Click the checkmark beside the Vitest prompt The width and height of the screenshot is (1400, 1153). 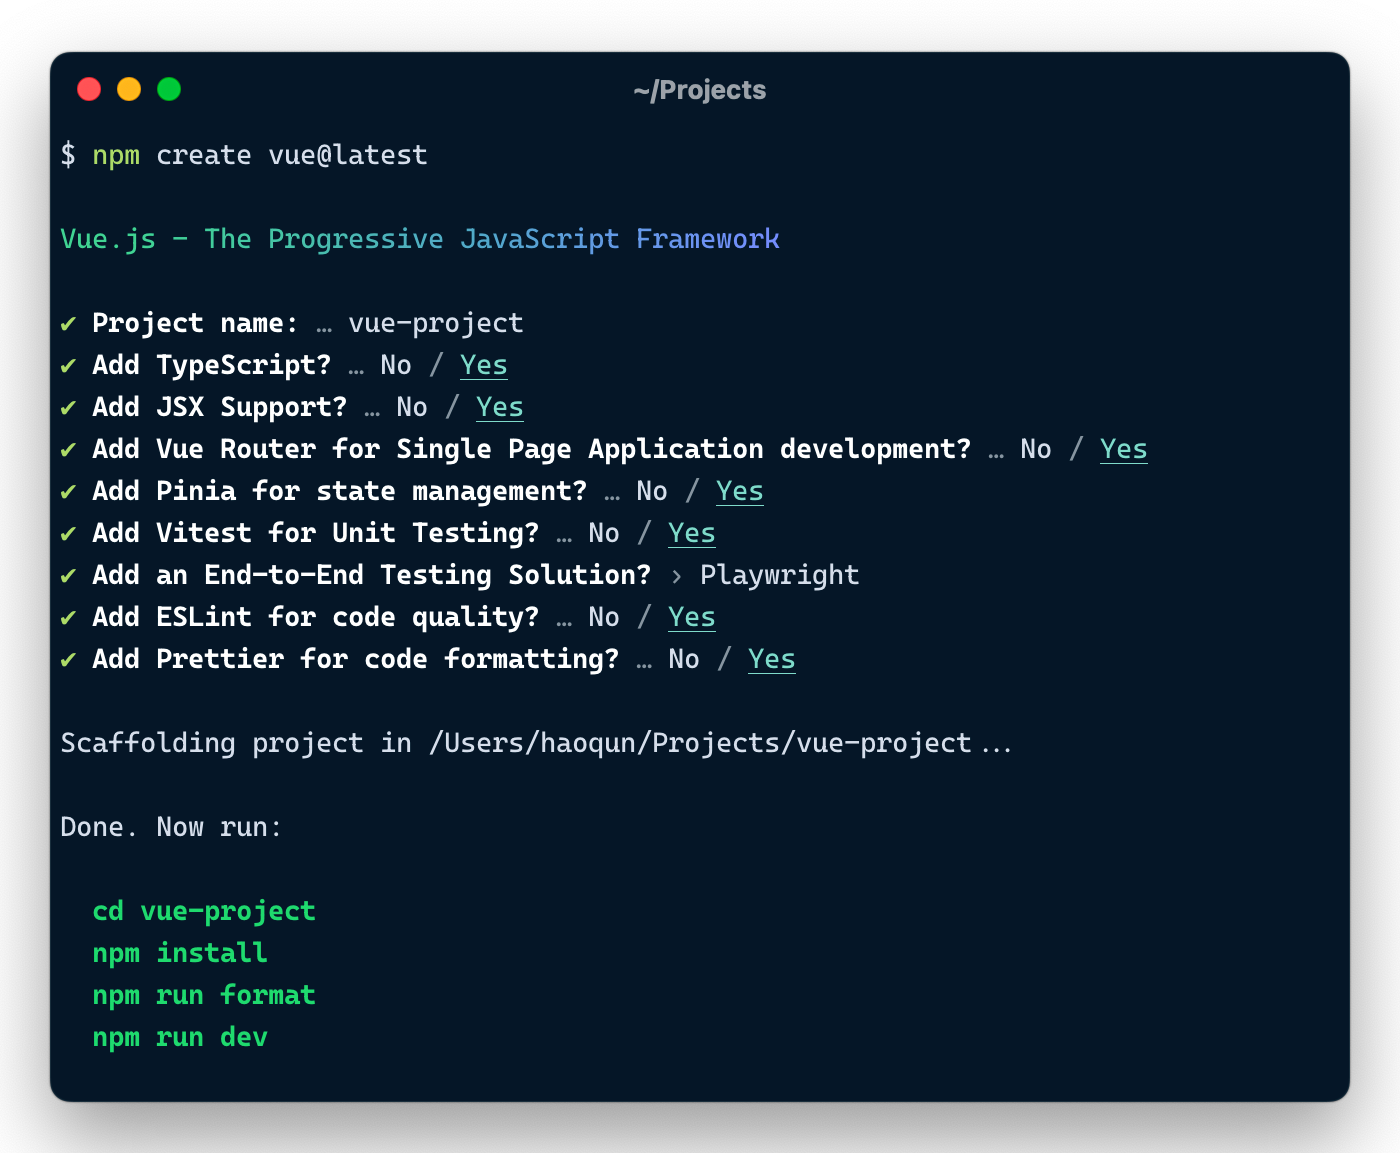68,533
